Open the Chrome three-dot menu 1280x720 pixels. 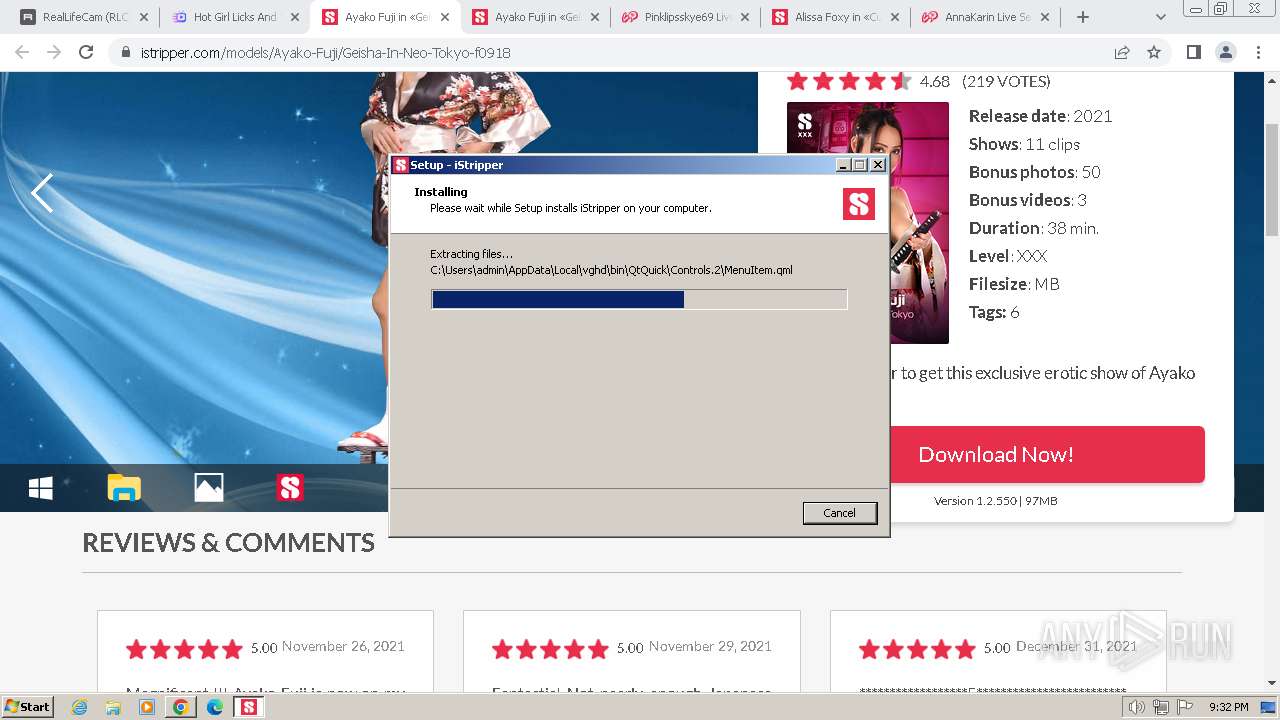pos(1258,52)
